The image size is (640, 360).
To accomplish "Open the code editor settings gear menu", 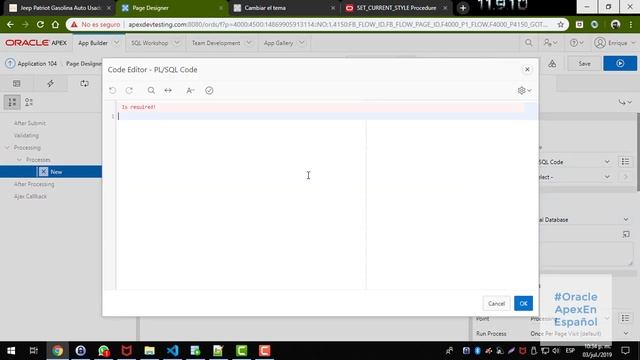I will click(524, 91).
